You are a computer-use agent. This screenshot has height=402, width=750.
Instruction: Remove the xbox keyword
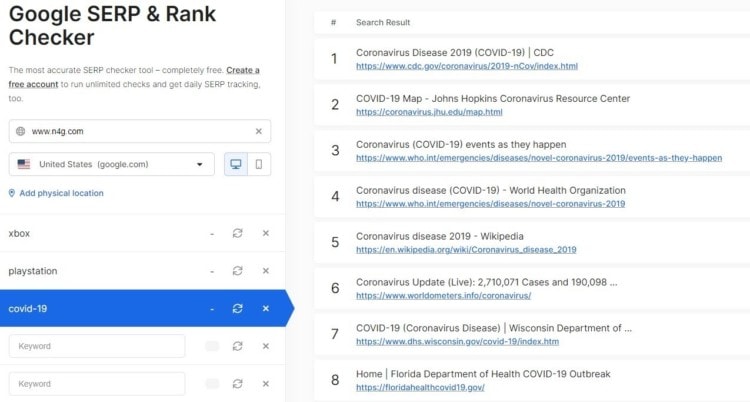click(266, 233)
